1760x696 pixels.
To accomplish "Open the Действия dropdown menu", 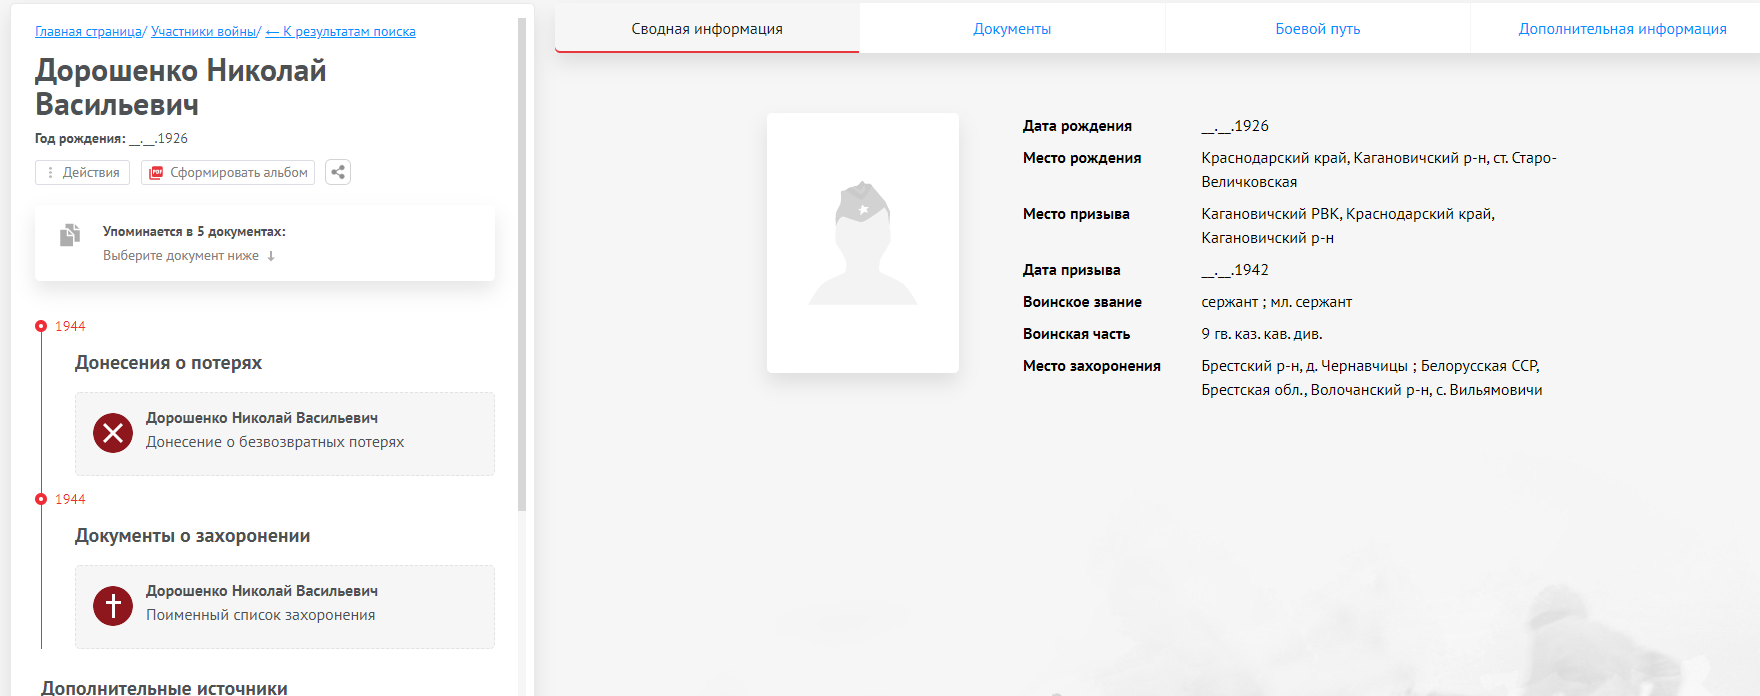I will pyautogui.click(x=82, y=173).
